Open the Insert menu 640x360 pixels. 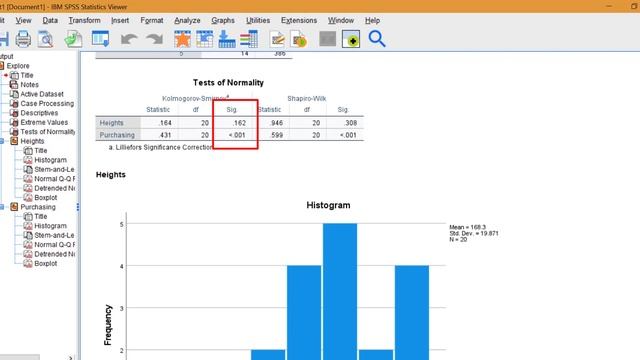pos(120,20)
